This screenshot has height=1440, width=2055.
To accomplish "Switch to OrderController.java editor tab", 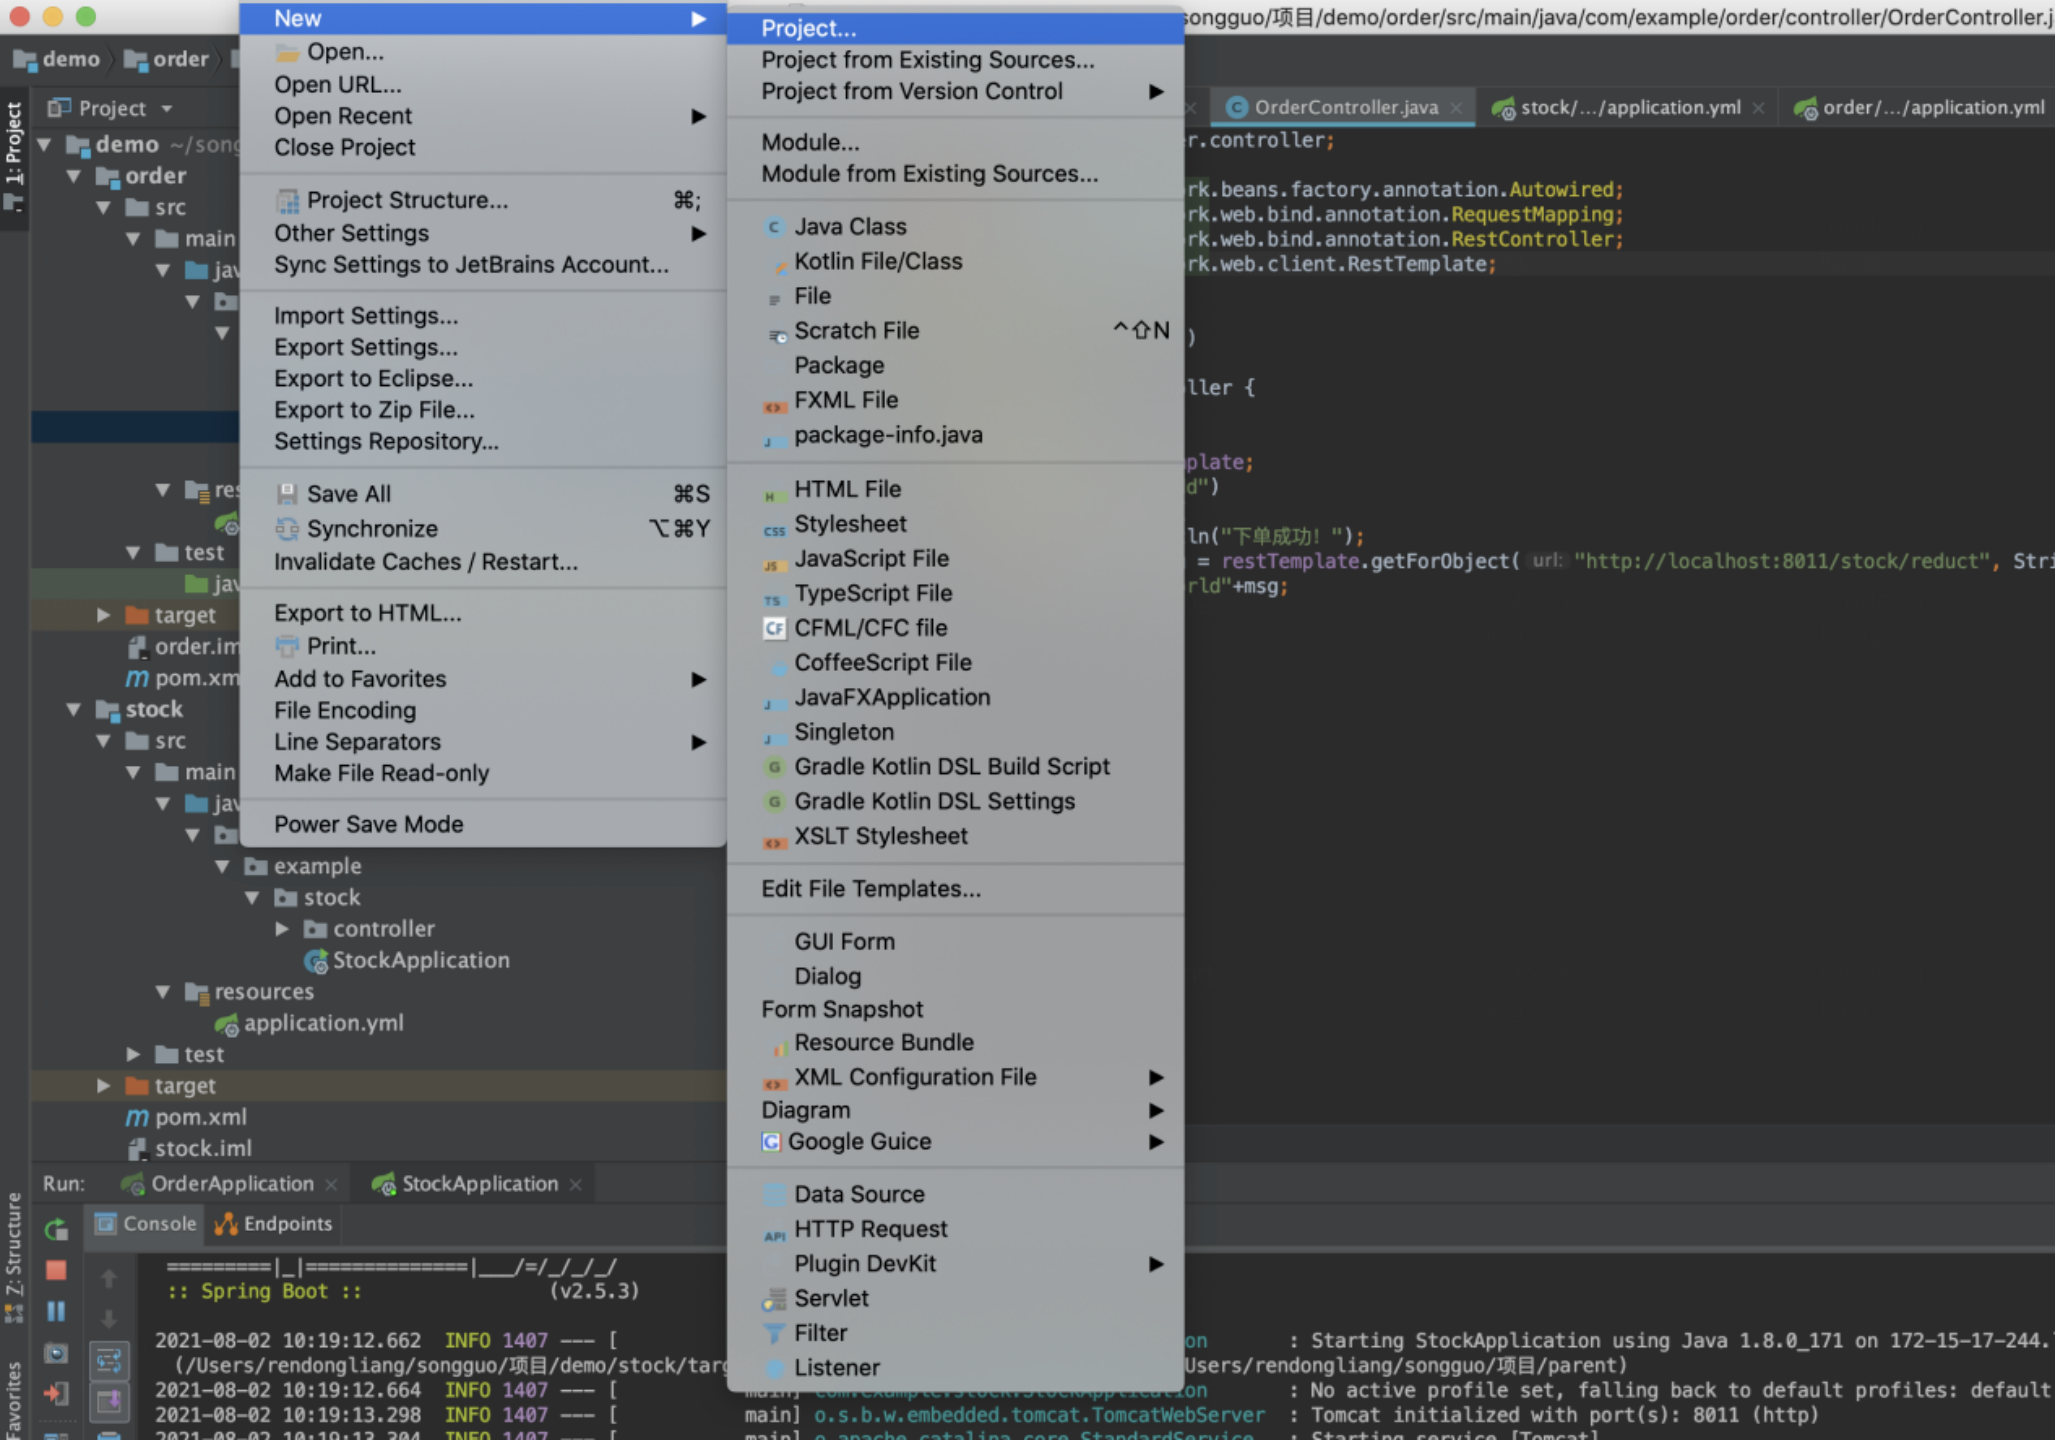I will click(1343, 107).
